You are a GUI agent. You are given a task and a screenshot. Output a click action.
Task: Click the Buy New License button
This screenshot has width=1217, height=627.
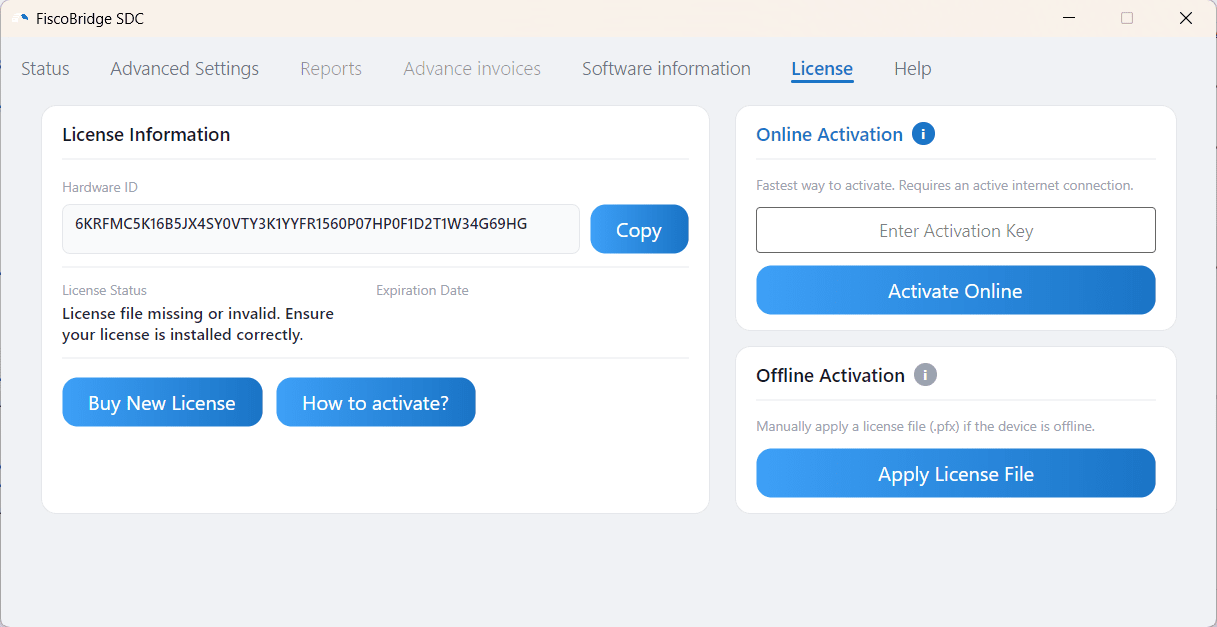162,402
